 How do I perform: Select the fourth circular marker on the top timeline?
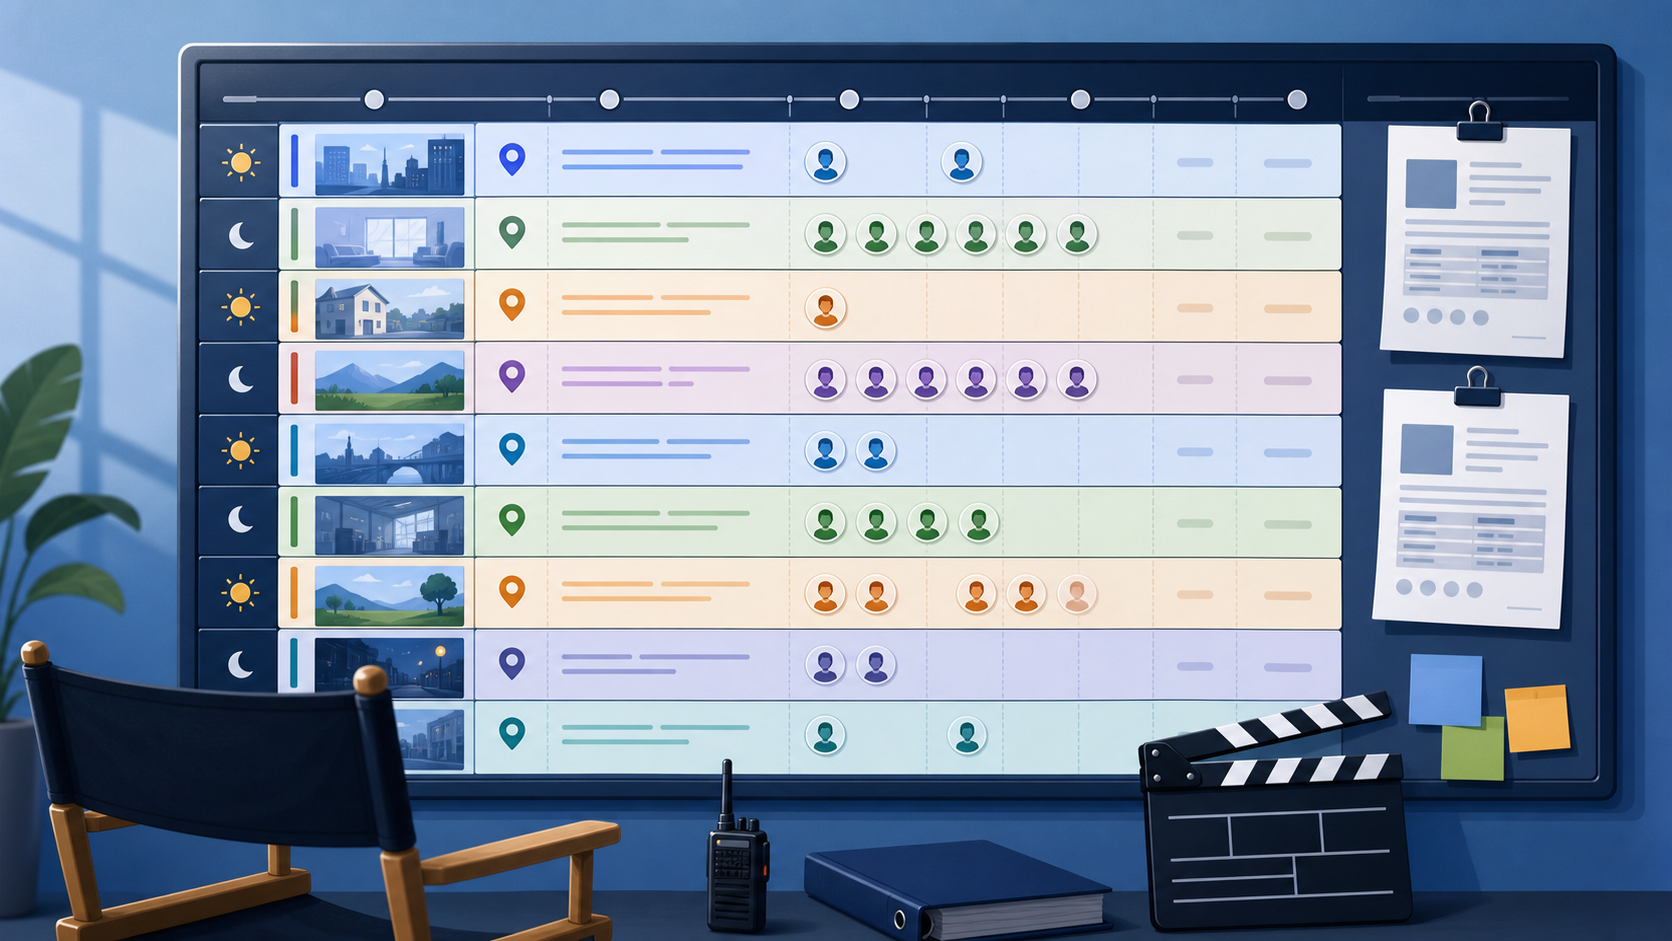point(1080,99)
